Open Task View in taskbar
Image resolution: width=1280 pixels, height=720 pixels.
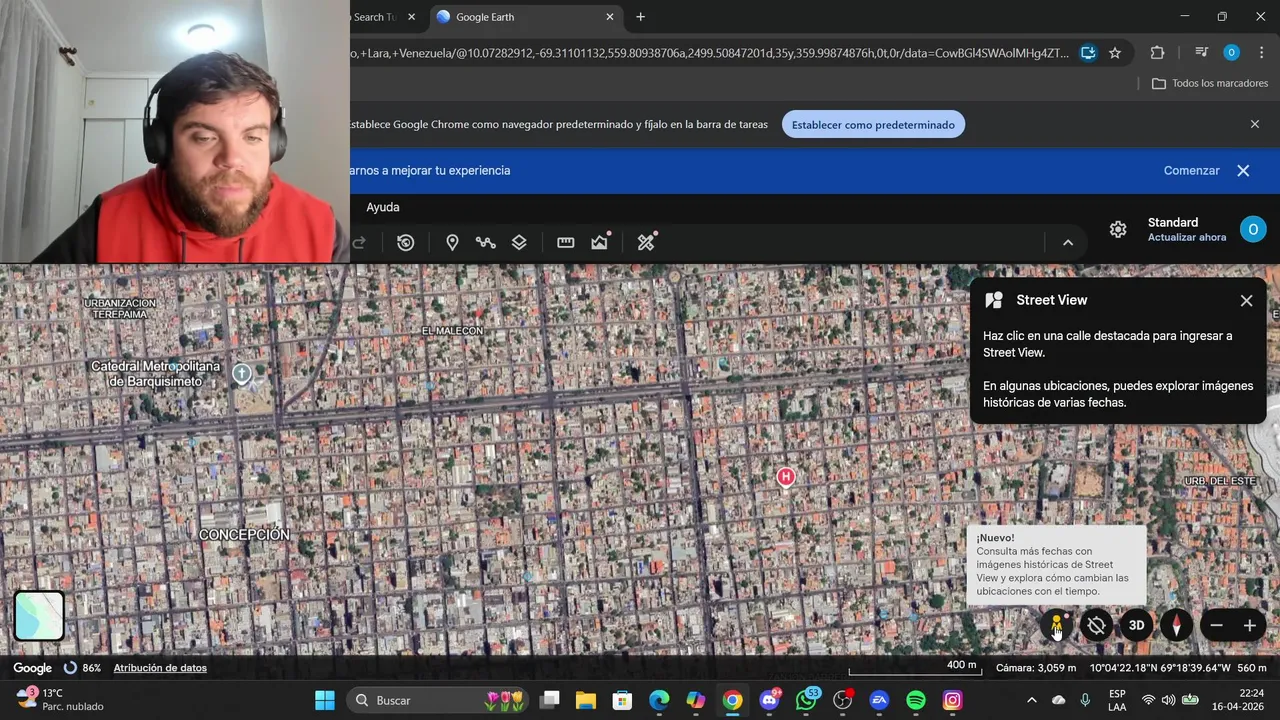(549, 700)
